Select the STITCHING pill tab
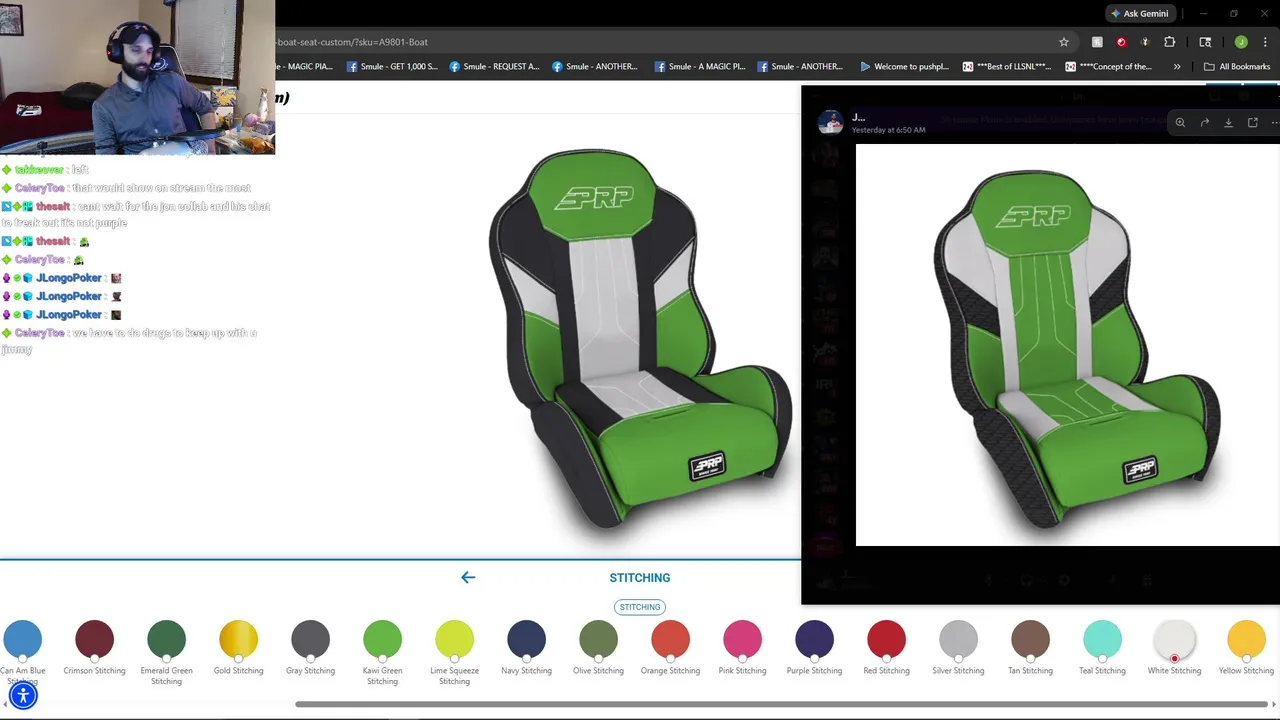This screenshot has height=720, width=1280. (640, 607)
